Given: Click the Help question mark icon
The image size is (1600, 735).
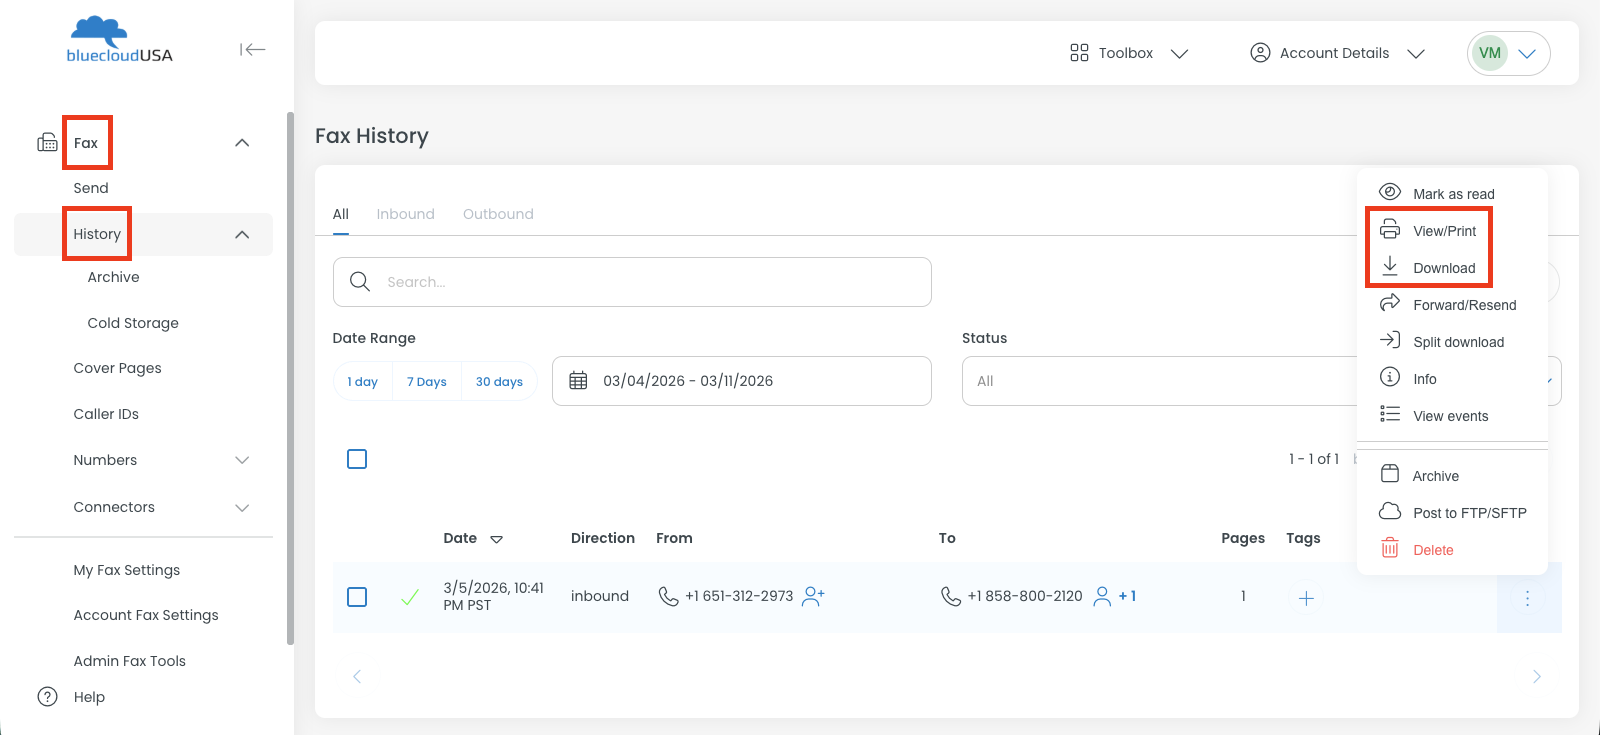Looking at the screenshot, I should tap(47, 697).
